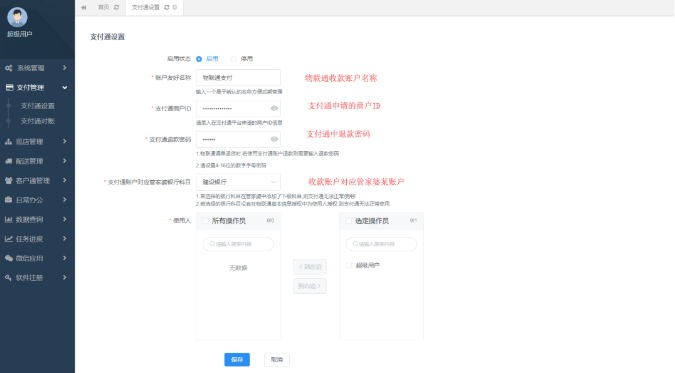The height and width of the screenshot is (373, 675).
Task: Click the 到右边 transfer button
Action: (310, 286)
